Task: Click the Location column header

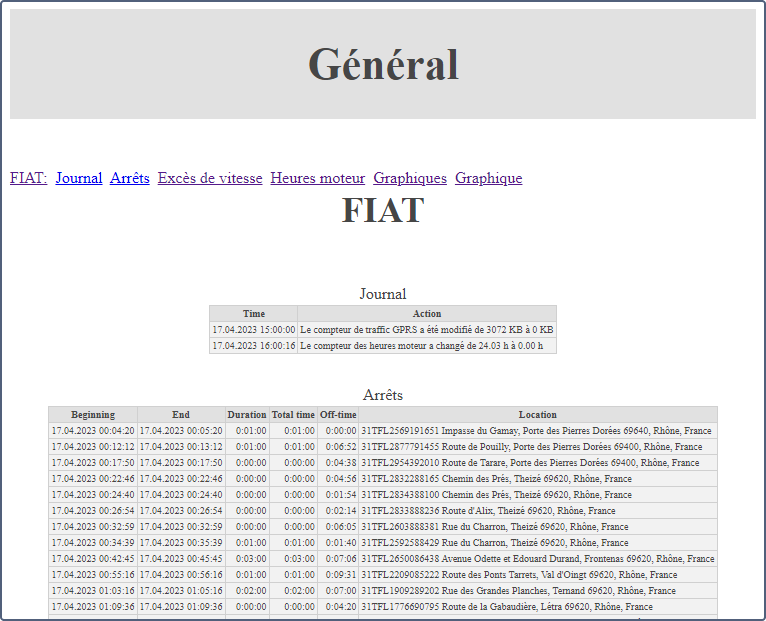Action: click(538, 415)
